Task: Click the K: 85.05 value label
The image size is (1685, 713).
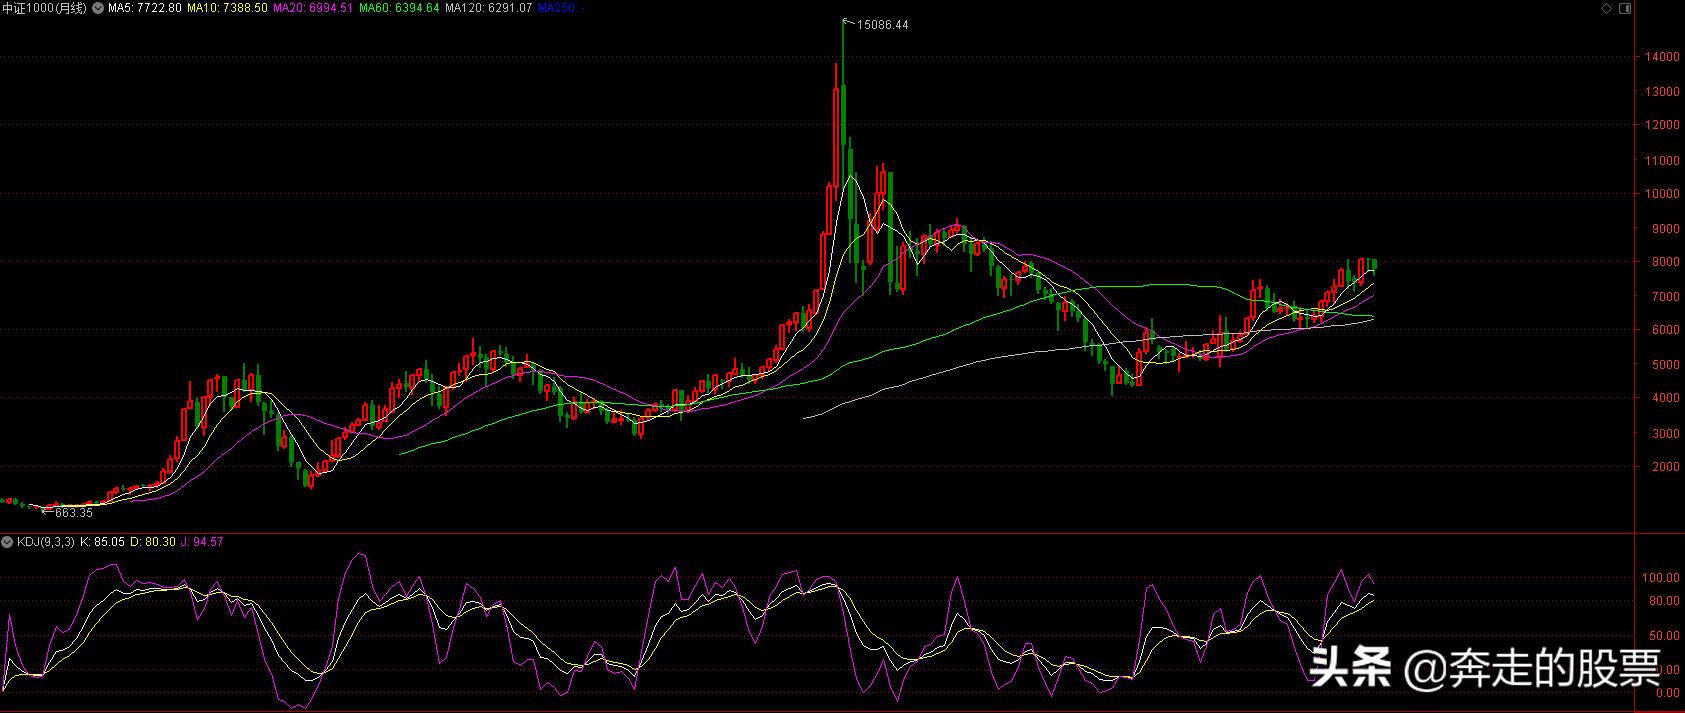Action: click(102, 542)
